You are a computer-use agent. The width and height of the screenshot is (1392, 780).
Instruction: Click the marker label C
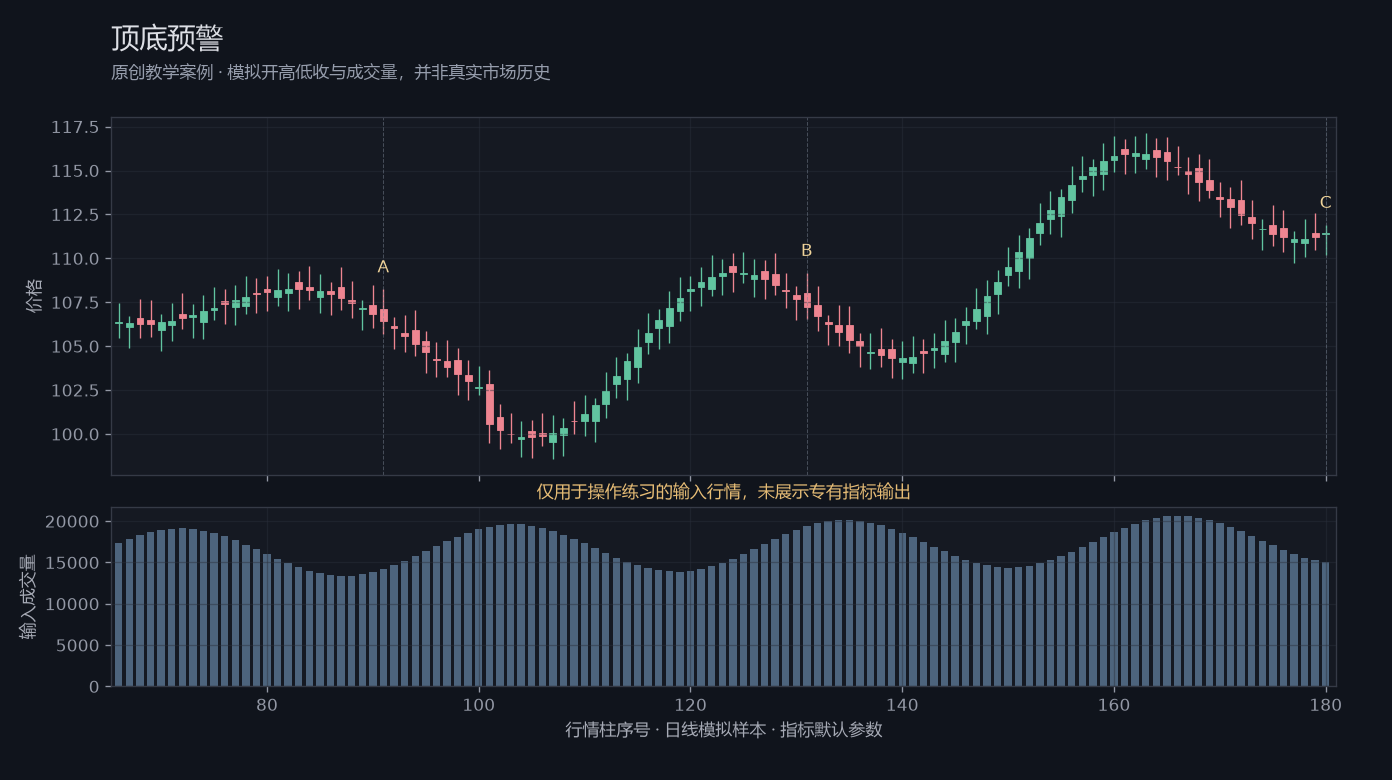1326,203
